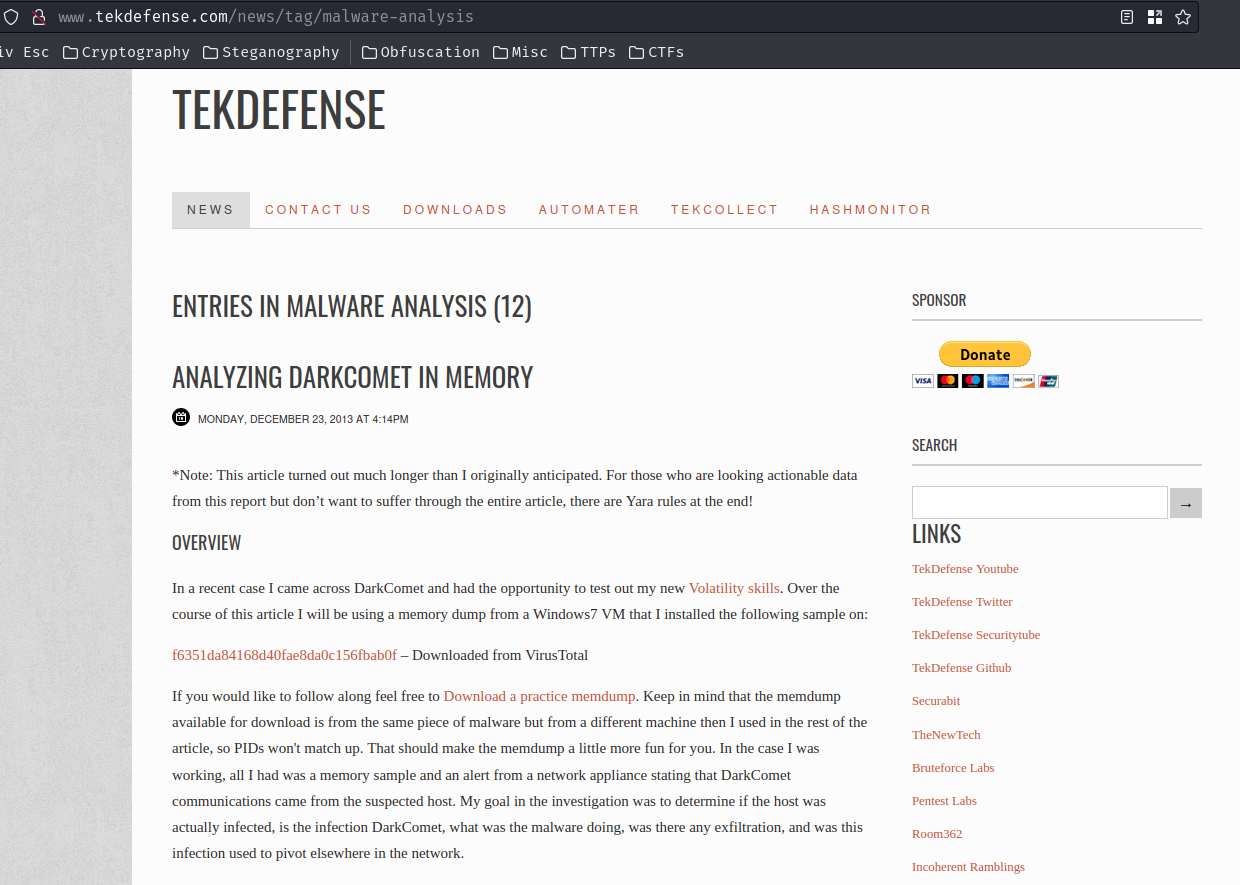Visit the Bruteforce Labs link

[x=953, y=767]
